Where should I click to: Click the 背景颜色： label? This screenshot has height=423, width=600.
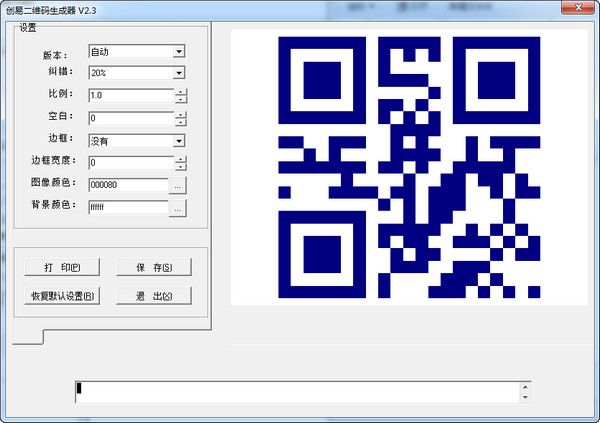(x=53, y=205)
